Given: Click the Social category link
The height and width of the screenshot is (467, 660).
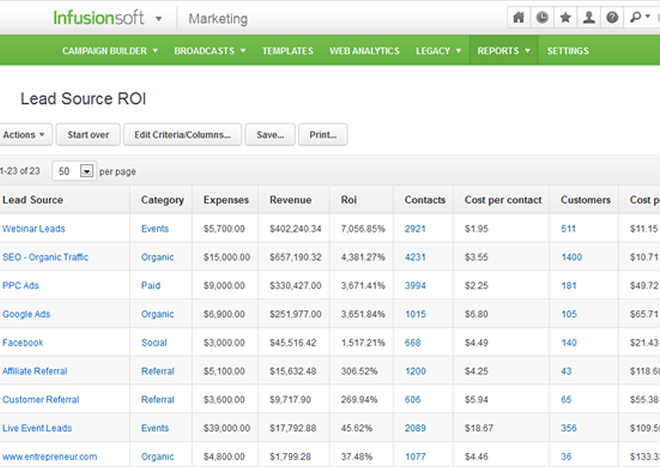Looking at the screenshot, I should pos(154,343).
